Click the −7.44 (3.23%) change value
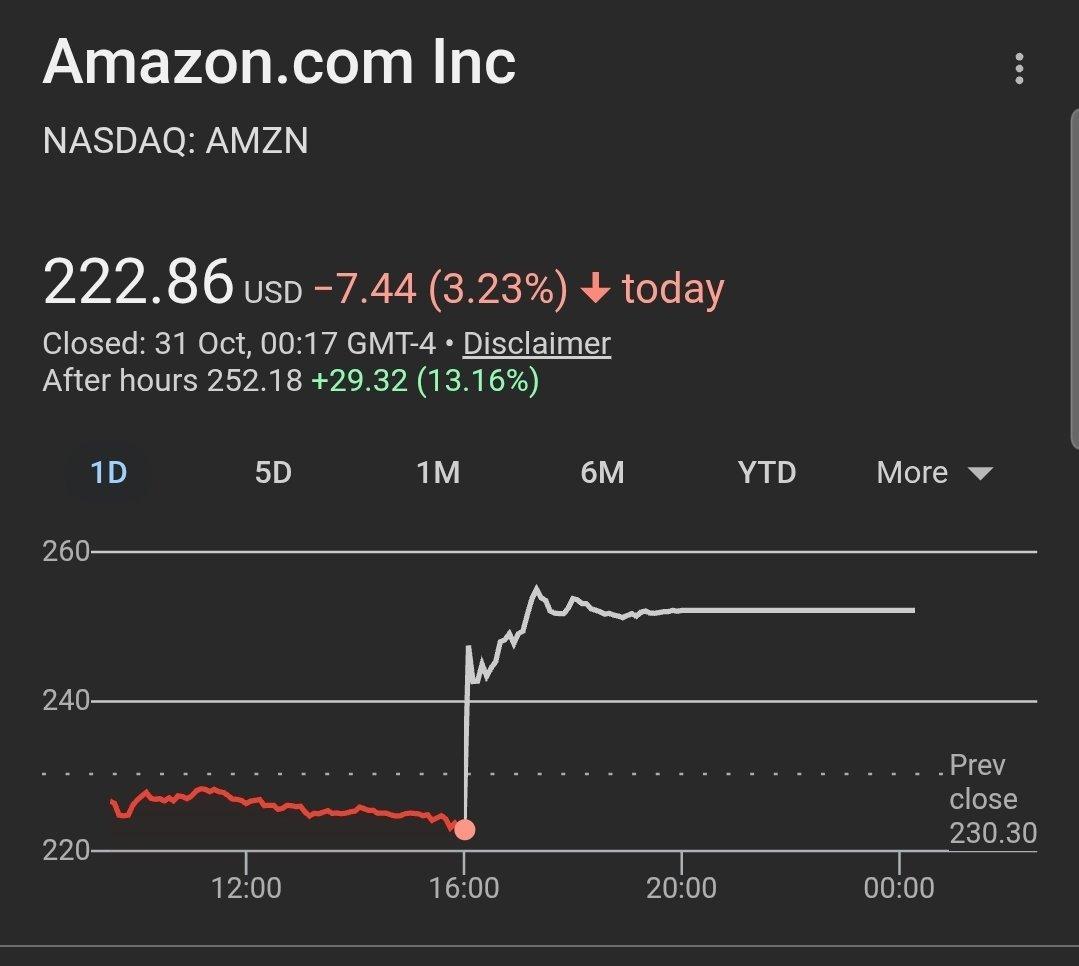 [x=441, y=290]
